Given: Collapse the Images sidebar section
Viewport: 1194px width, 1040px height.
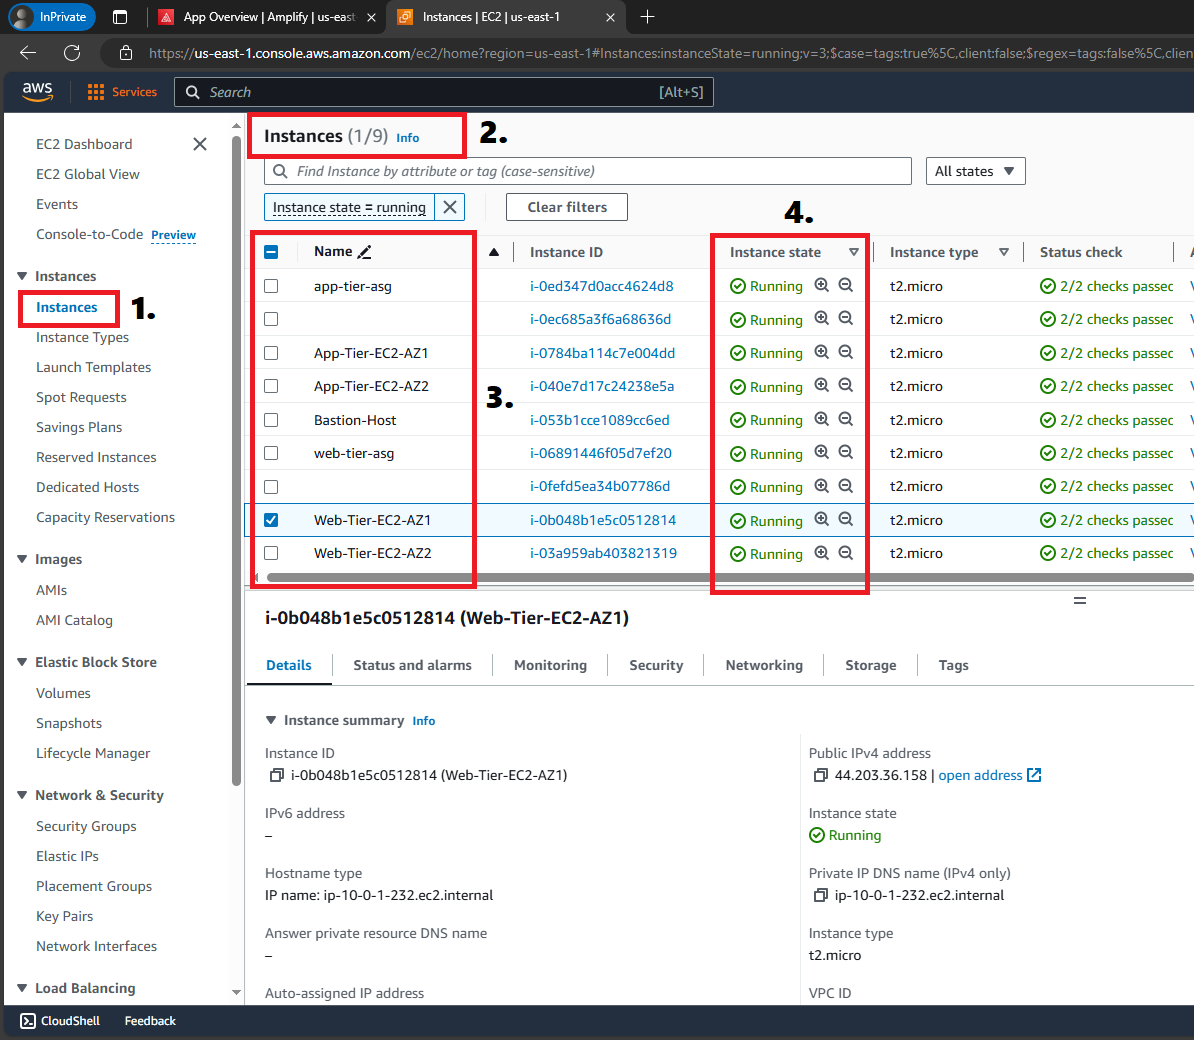Looking at the screenshot, I should tap(22, 559).
